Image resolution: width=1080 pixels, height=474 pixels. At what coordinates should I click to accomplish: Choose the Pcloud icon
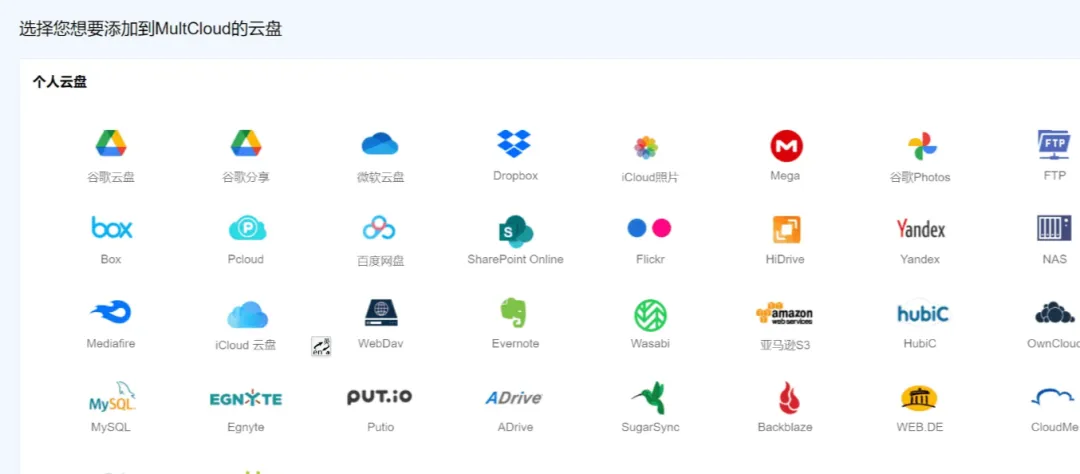[x=247, y=228]
